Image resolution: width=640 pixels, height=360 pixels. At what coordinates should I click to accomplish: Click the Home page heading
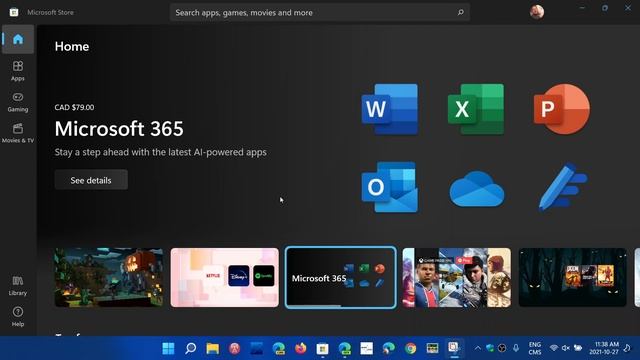pos(72,47)
